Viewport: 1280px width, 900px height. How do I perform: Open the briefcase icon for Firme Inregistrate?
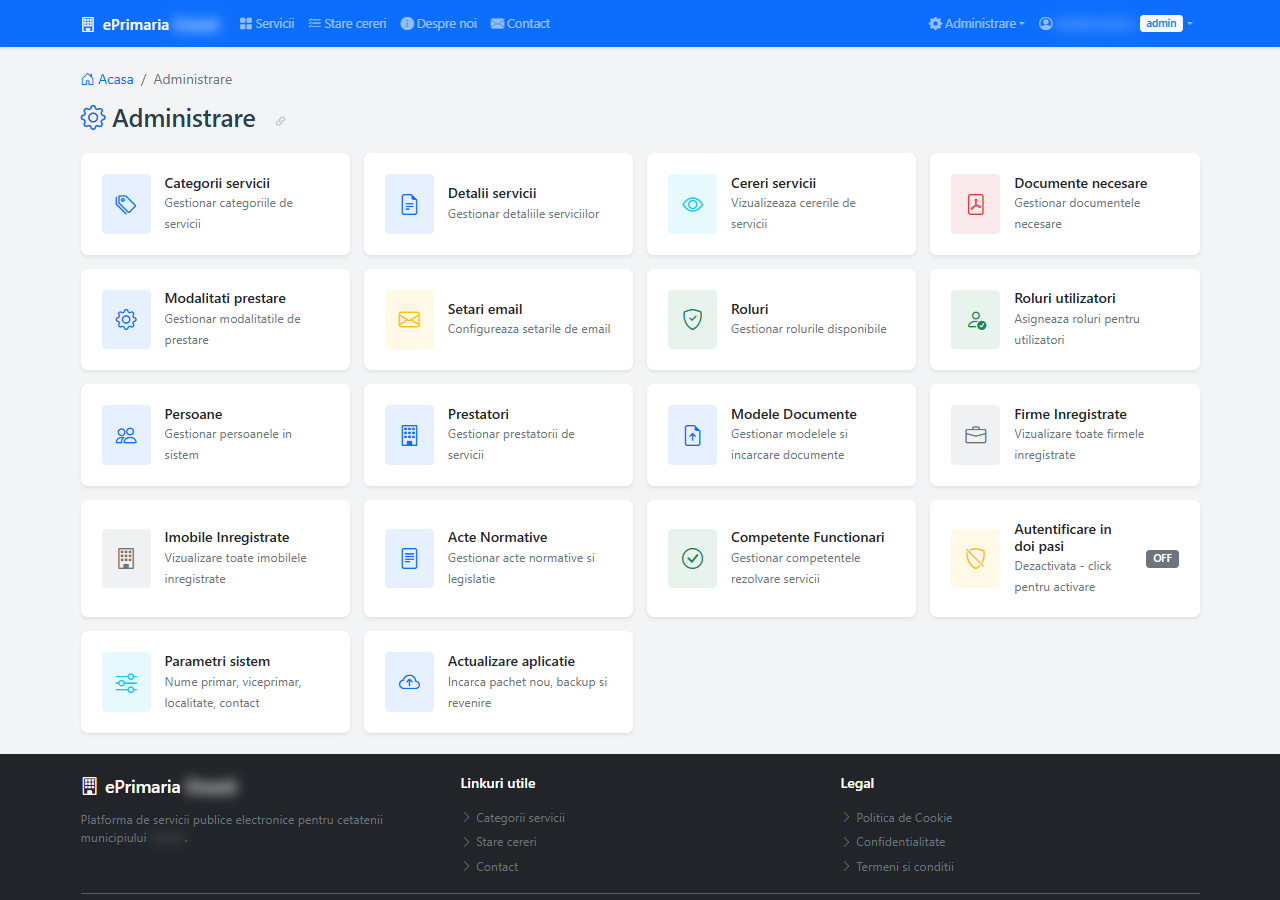pyautogui.click(x=975, y=435)
